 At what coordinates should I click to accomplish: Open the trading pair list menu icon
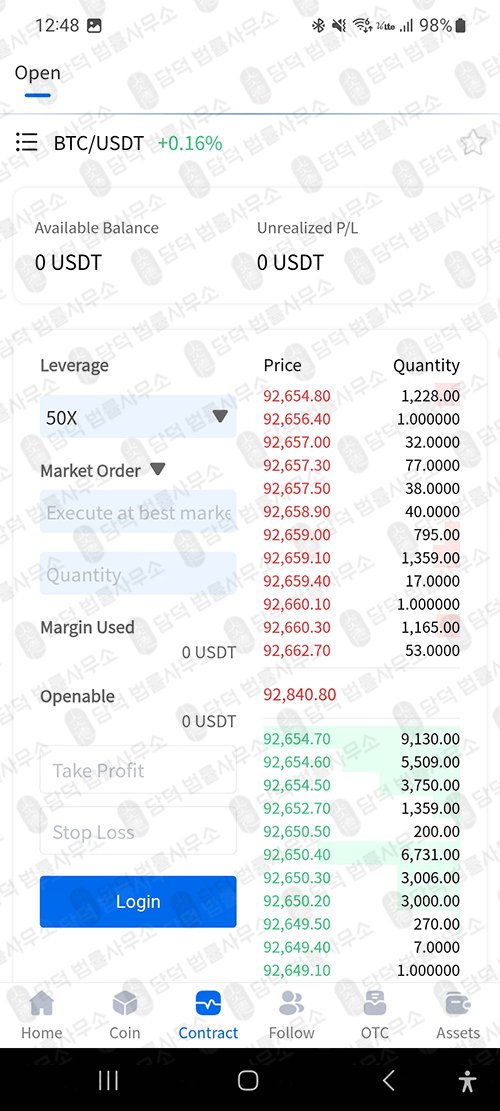point(26,142)
